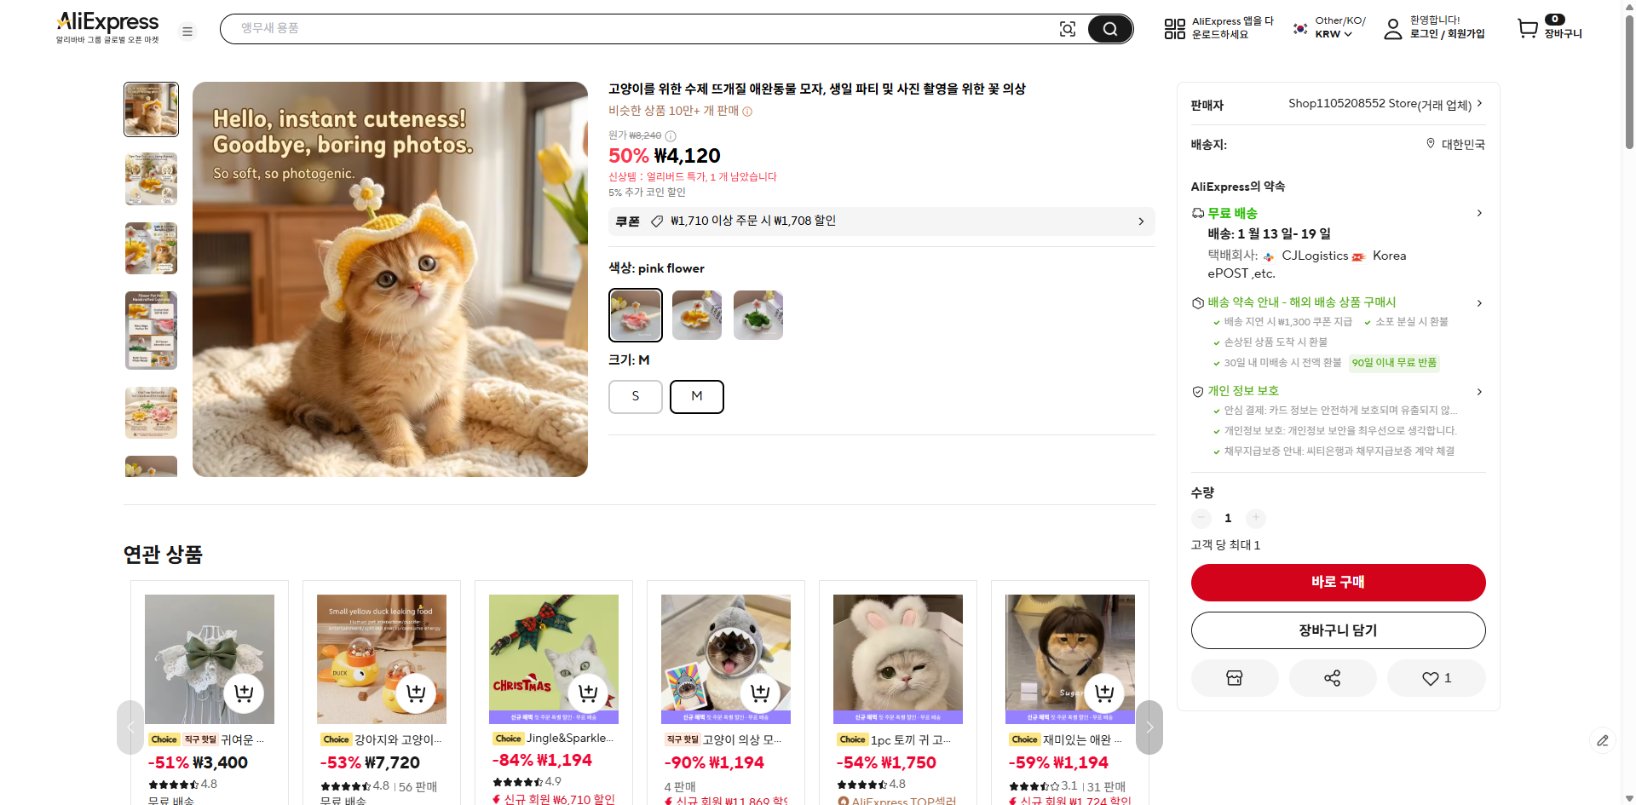Add item to wishlist with heart icon
This screenshot has width=1636, height=805.
[1430, 677]
